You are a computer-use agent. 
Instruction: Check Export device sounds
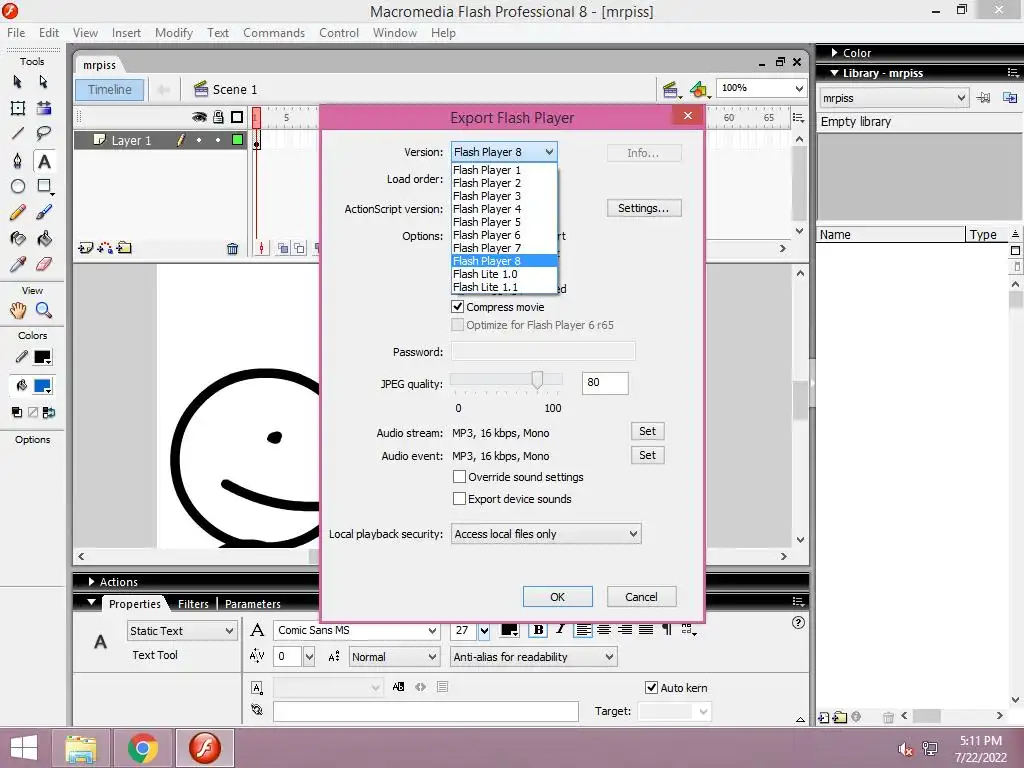pos(459,499)
